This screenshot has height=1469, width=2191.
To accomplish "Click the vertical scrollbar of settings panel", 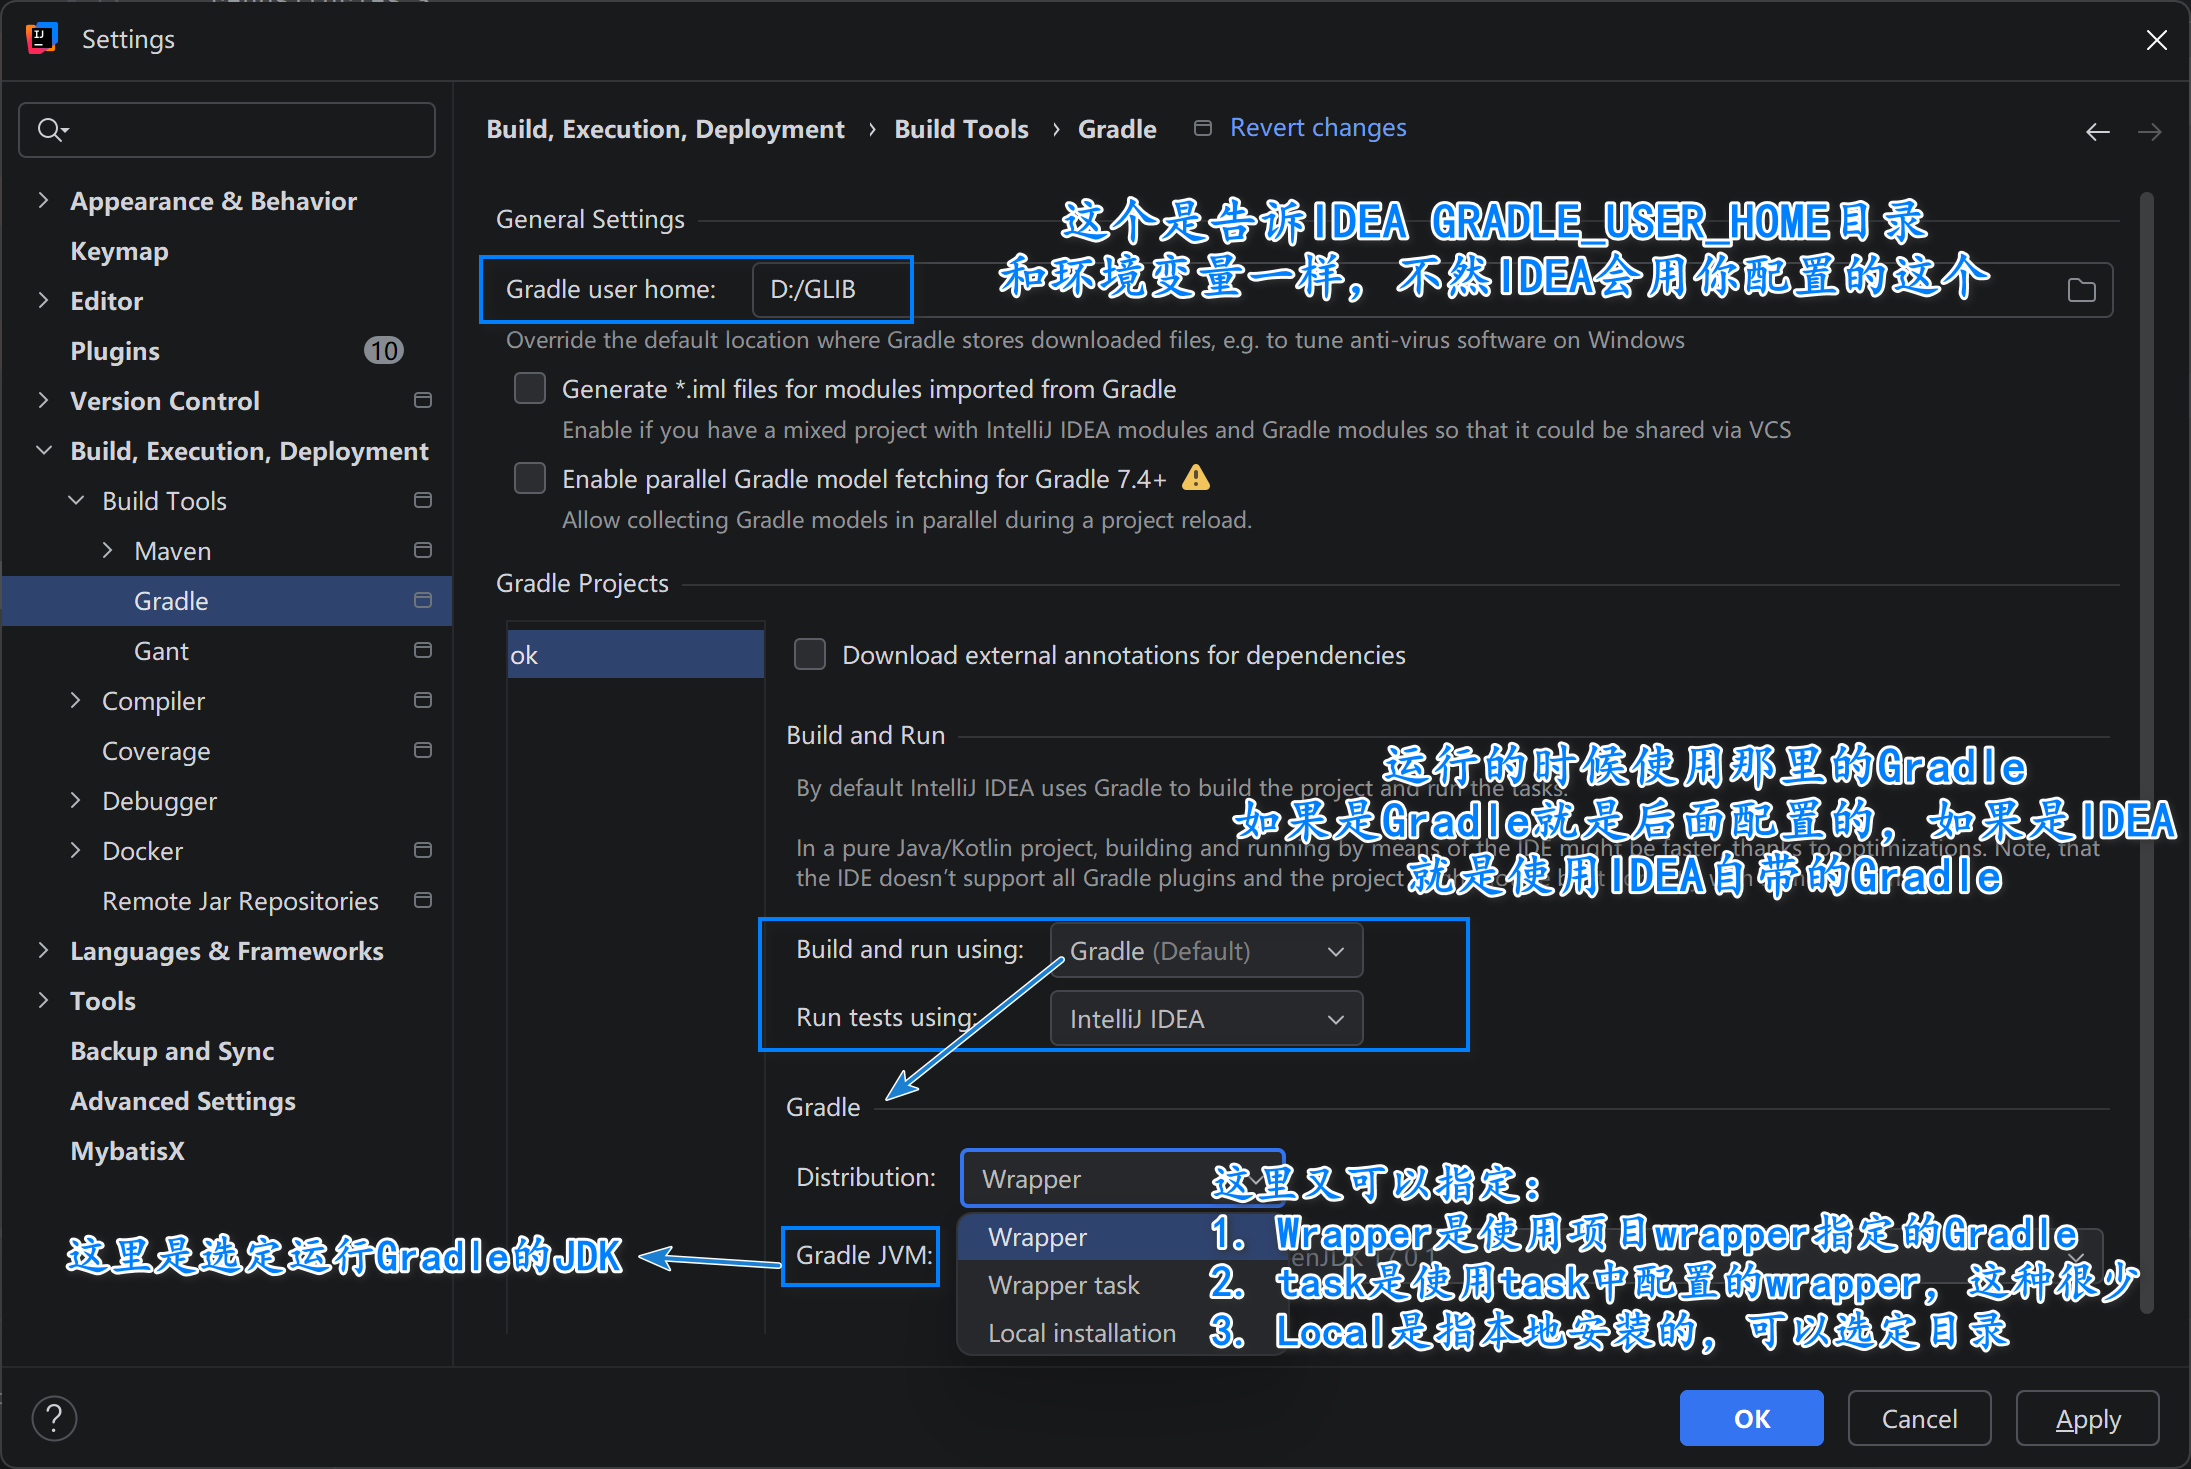I will click(2146, 700).
